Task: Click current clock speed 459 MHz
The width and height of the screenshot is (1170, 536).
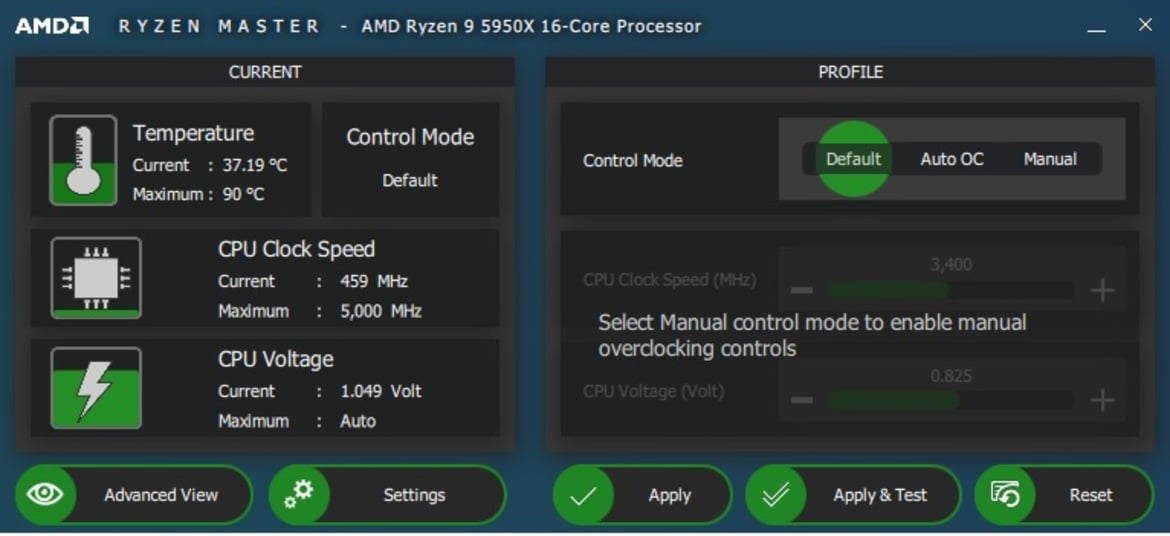Action: (x=374, y=281)
